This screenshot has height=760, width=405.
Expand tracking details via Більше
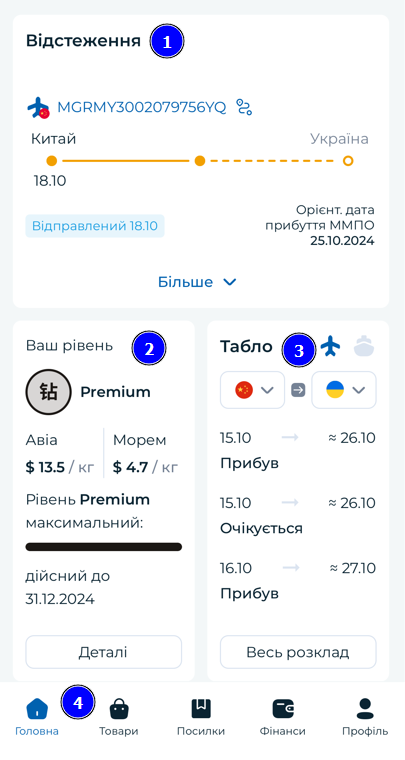tap(197, 282)
